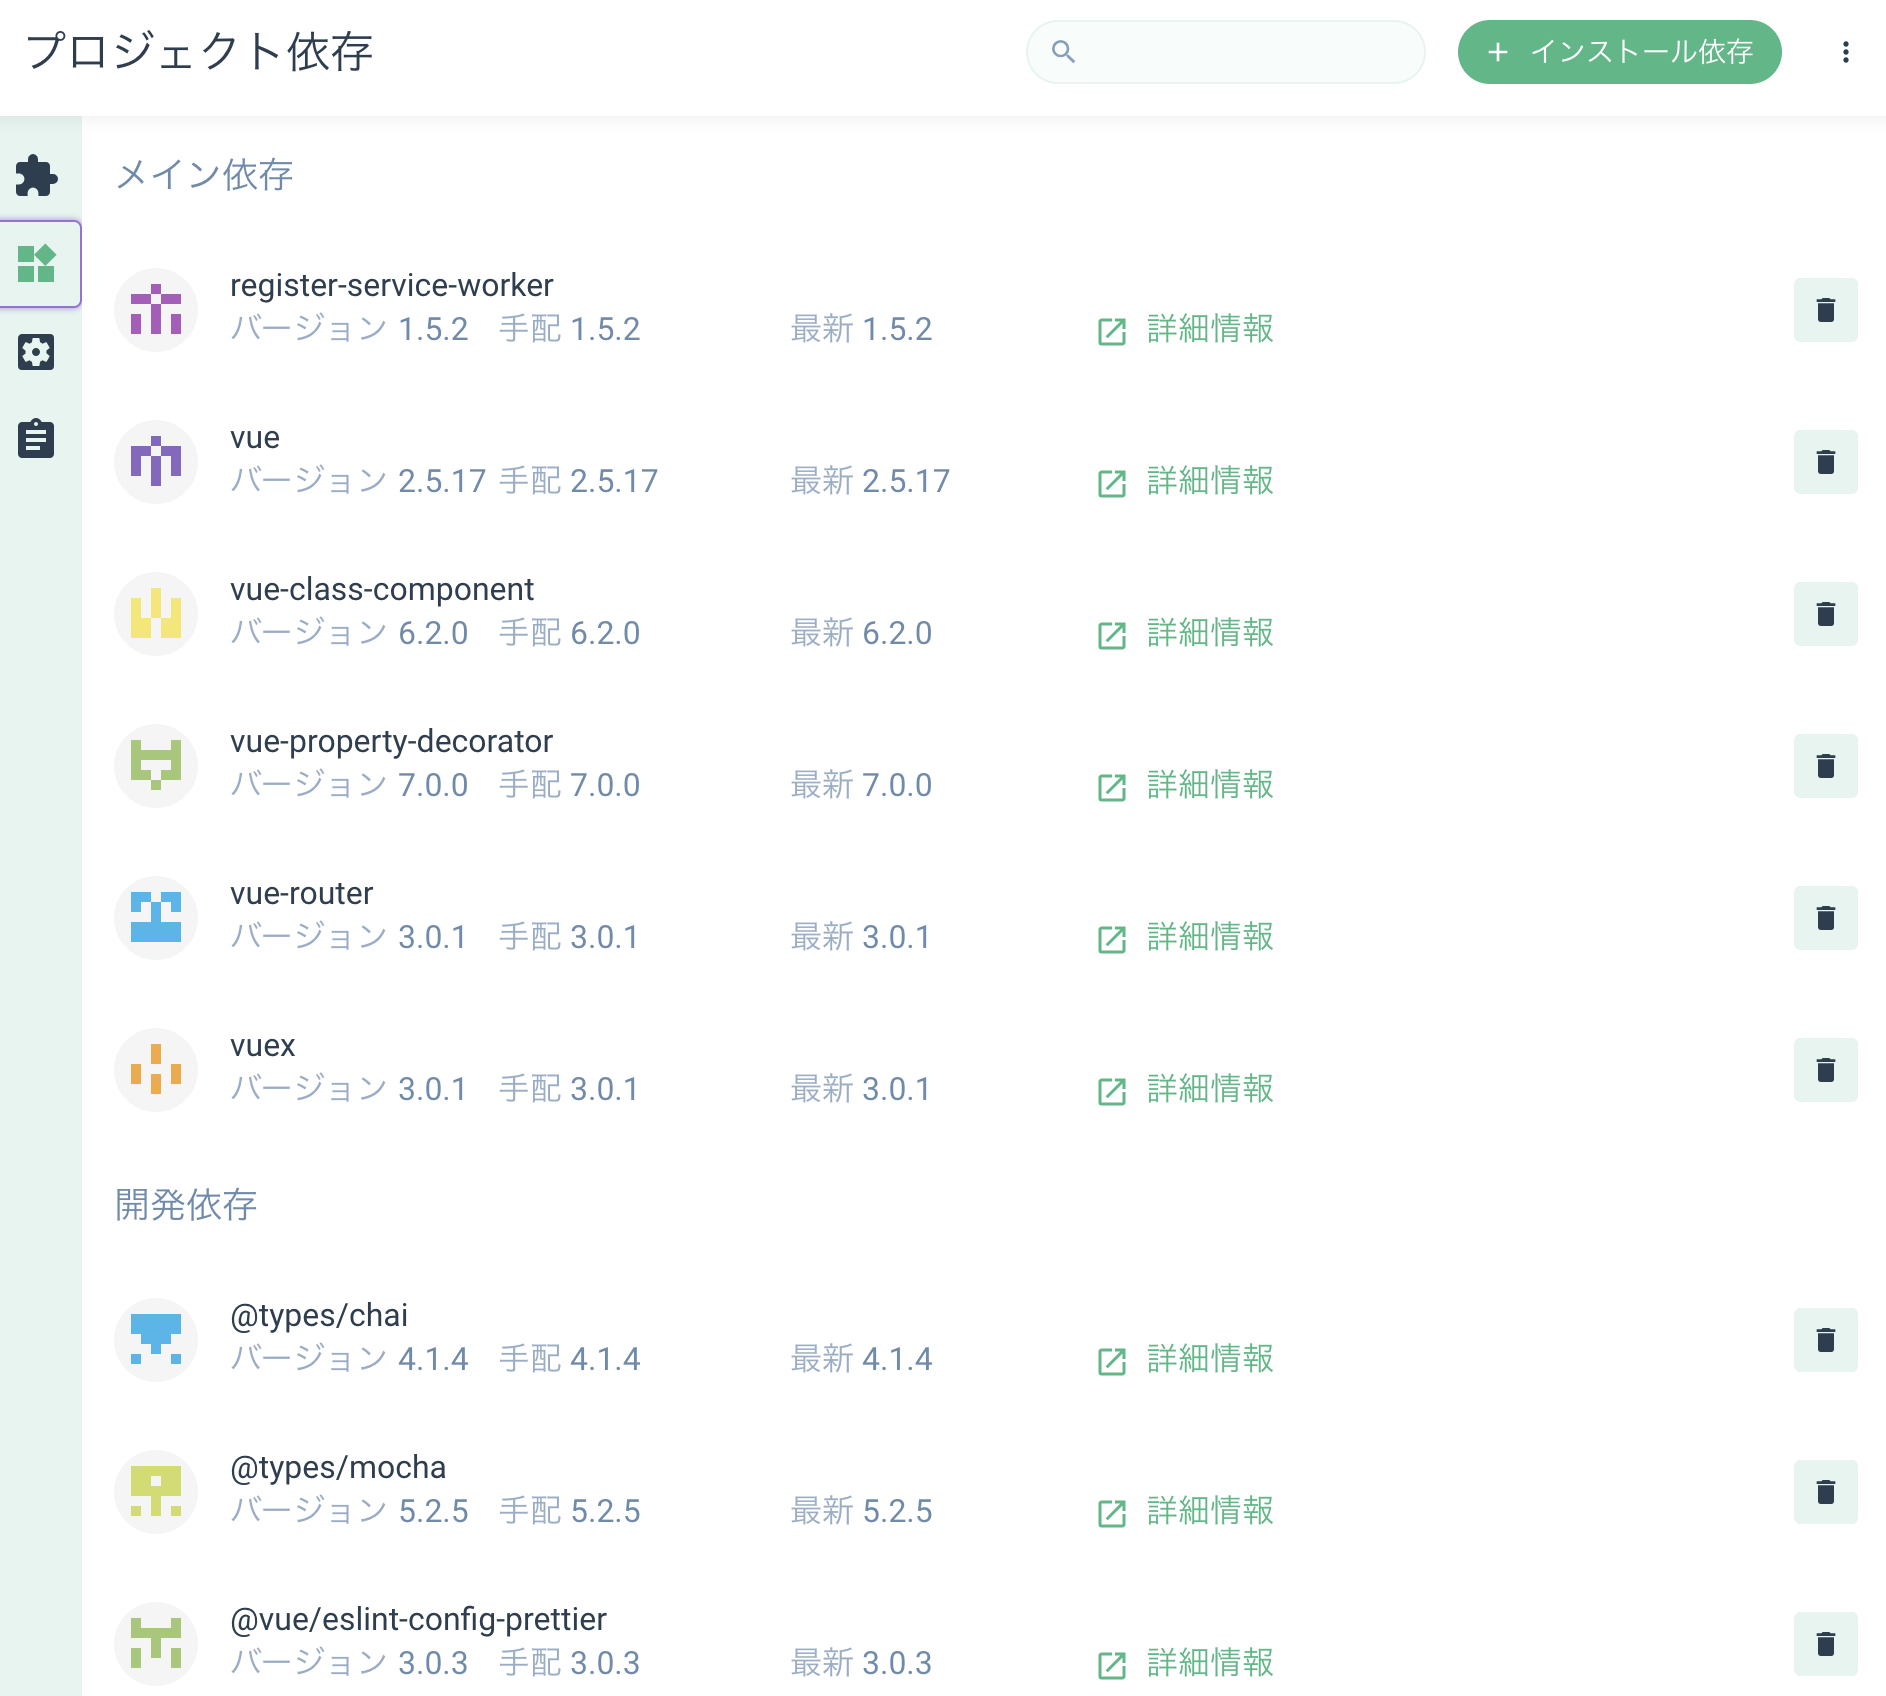Click 最新 1.5.2 for register-service-worker

[x=861, y=329]
